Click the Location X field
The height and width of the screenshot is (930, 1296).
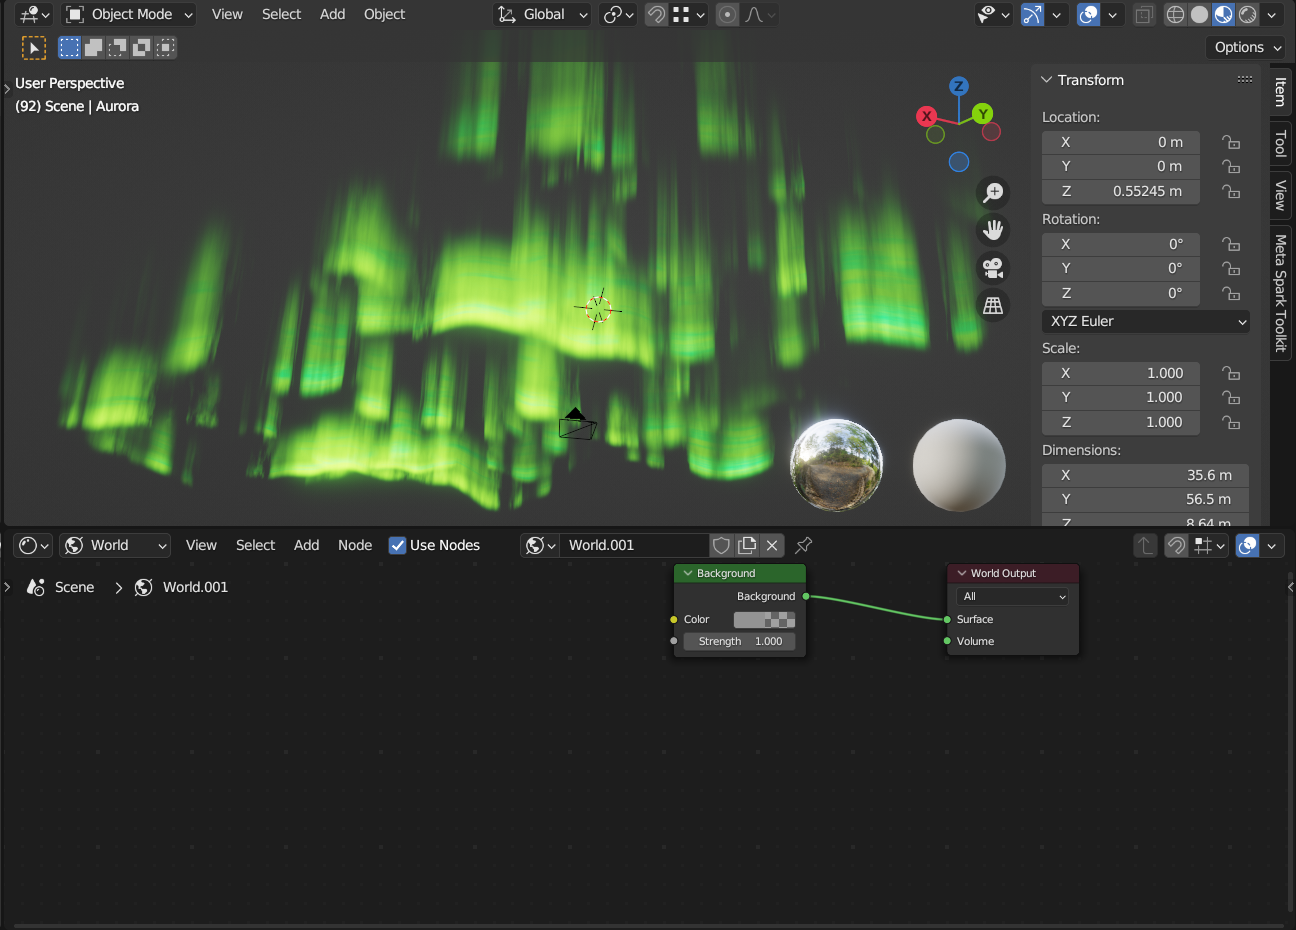1121,142
